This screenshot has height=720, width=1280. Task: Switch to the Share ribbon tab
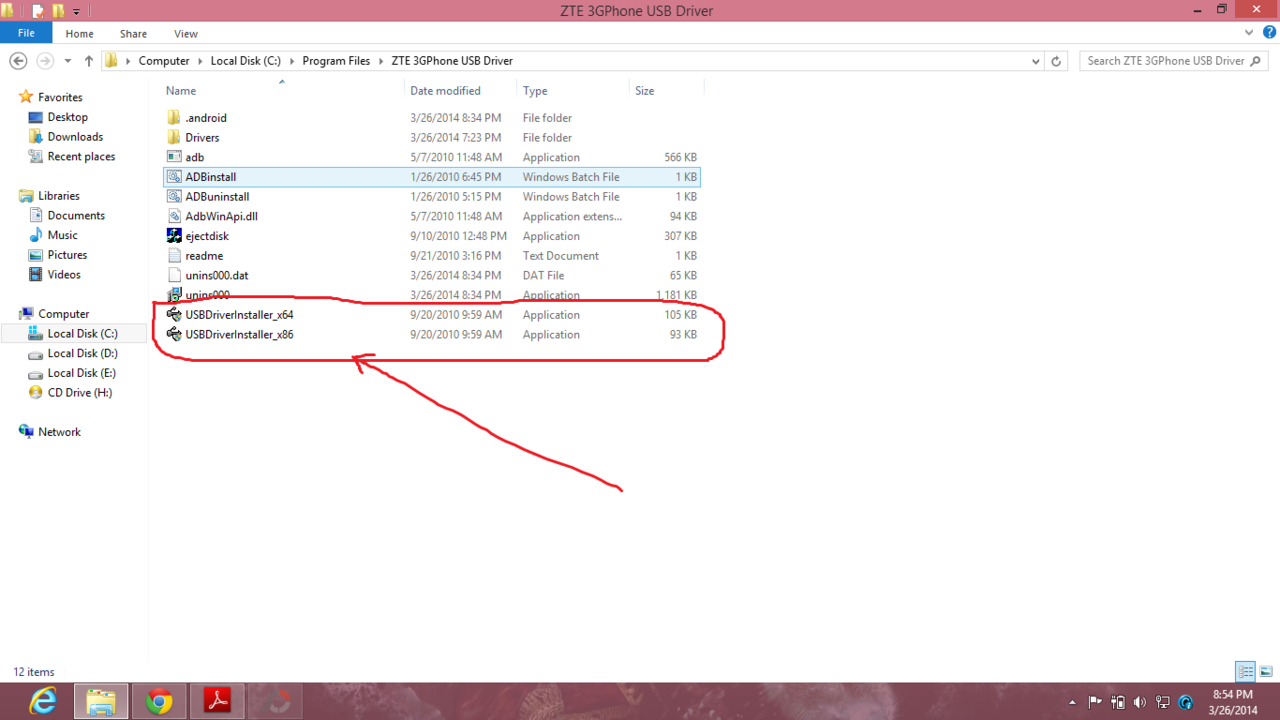pyautogui.click(x=133, y=34)
